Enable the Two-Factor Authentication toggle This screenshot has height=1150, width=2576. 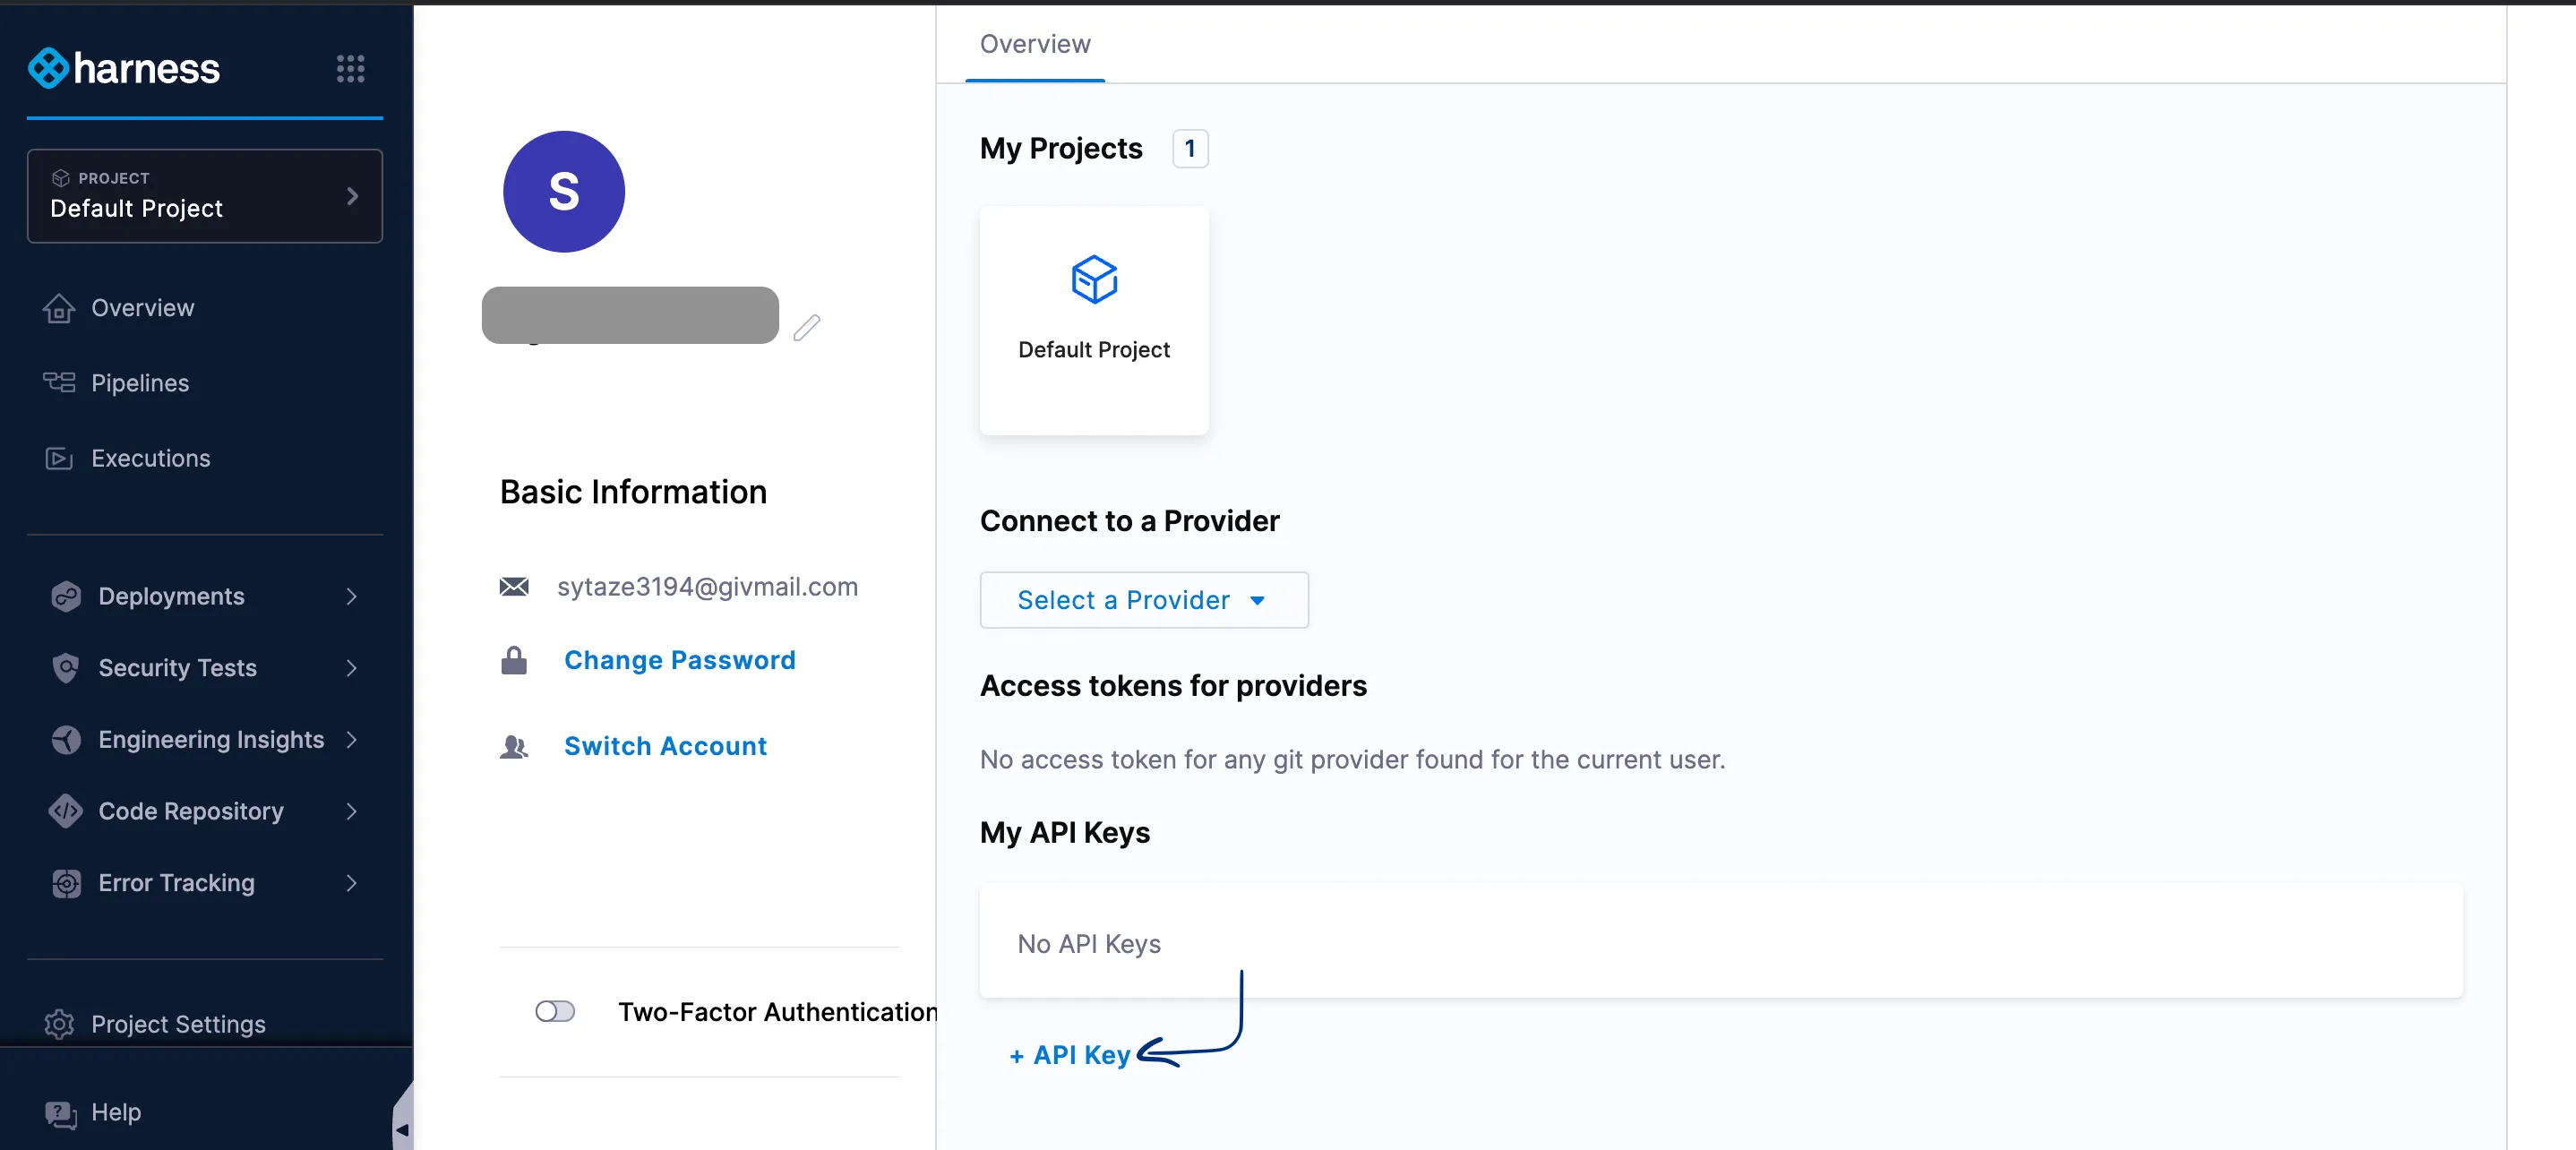(x=555, y=1011)
